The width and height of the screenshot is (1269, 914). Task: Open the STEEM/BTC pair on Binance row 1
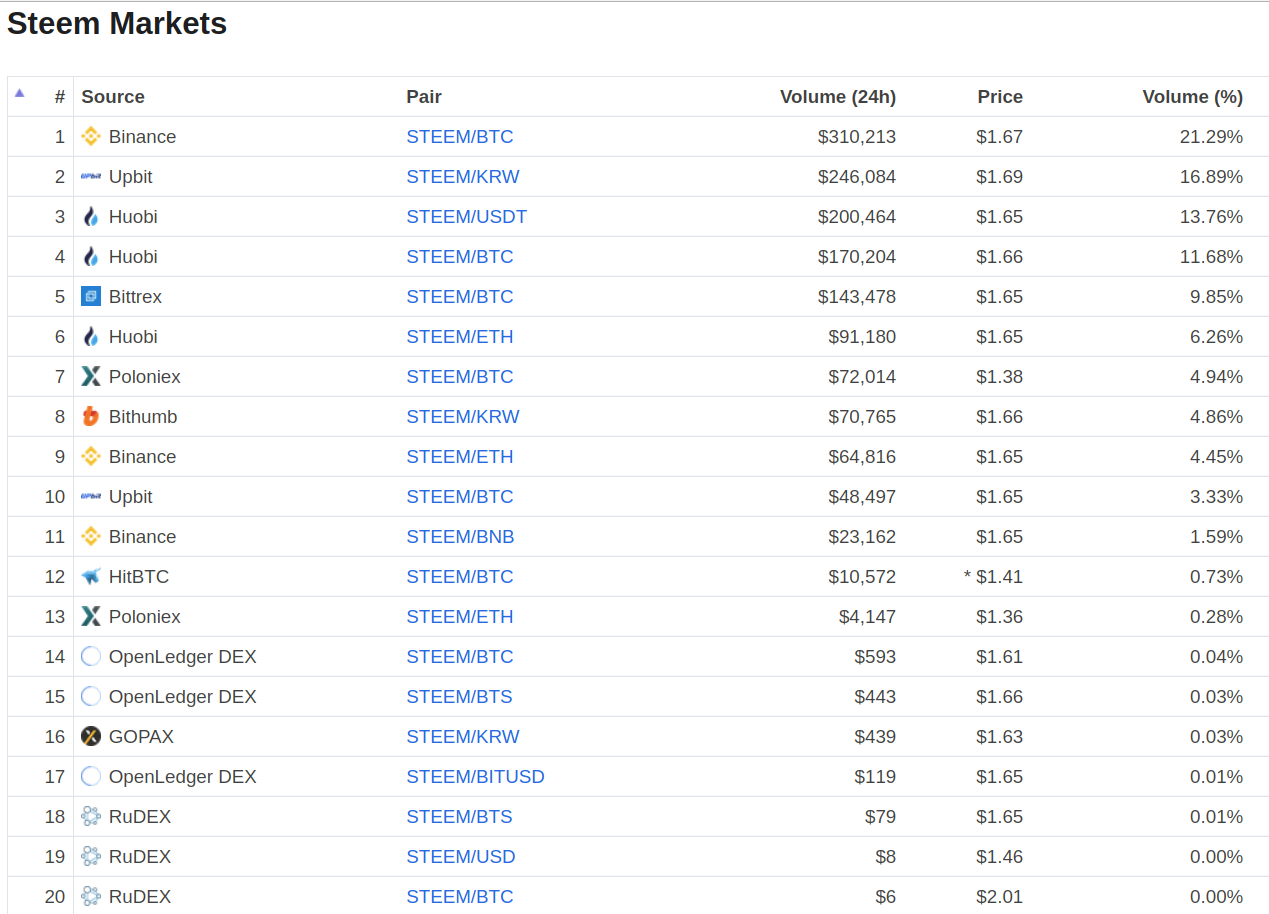[460, 137]
